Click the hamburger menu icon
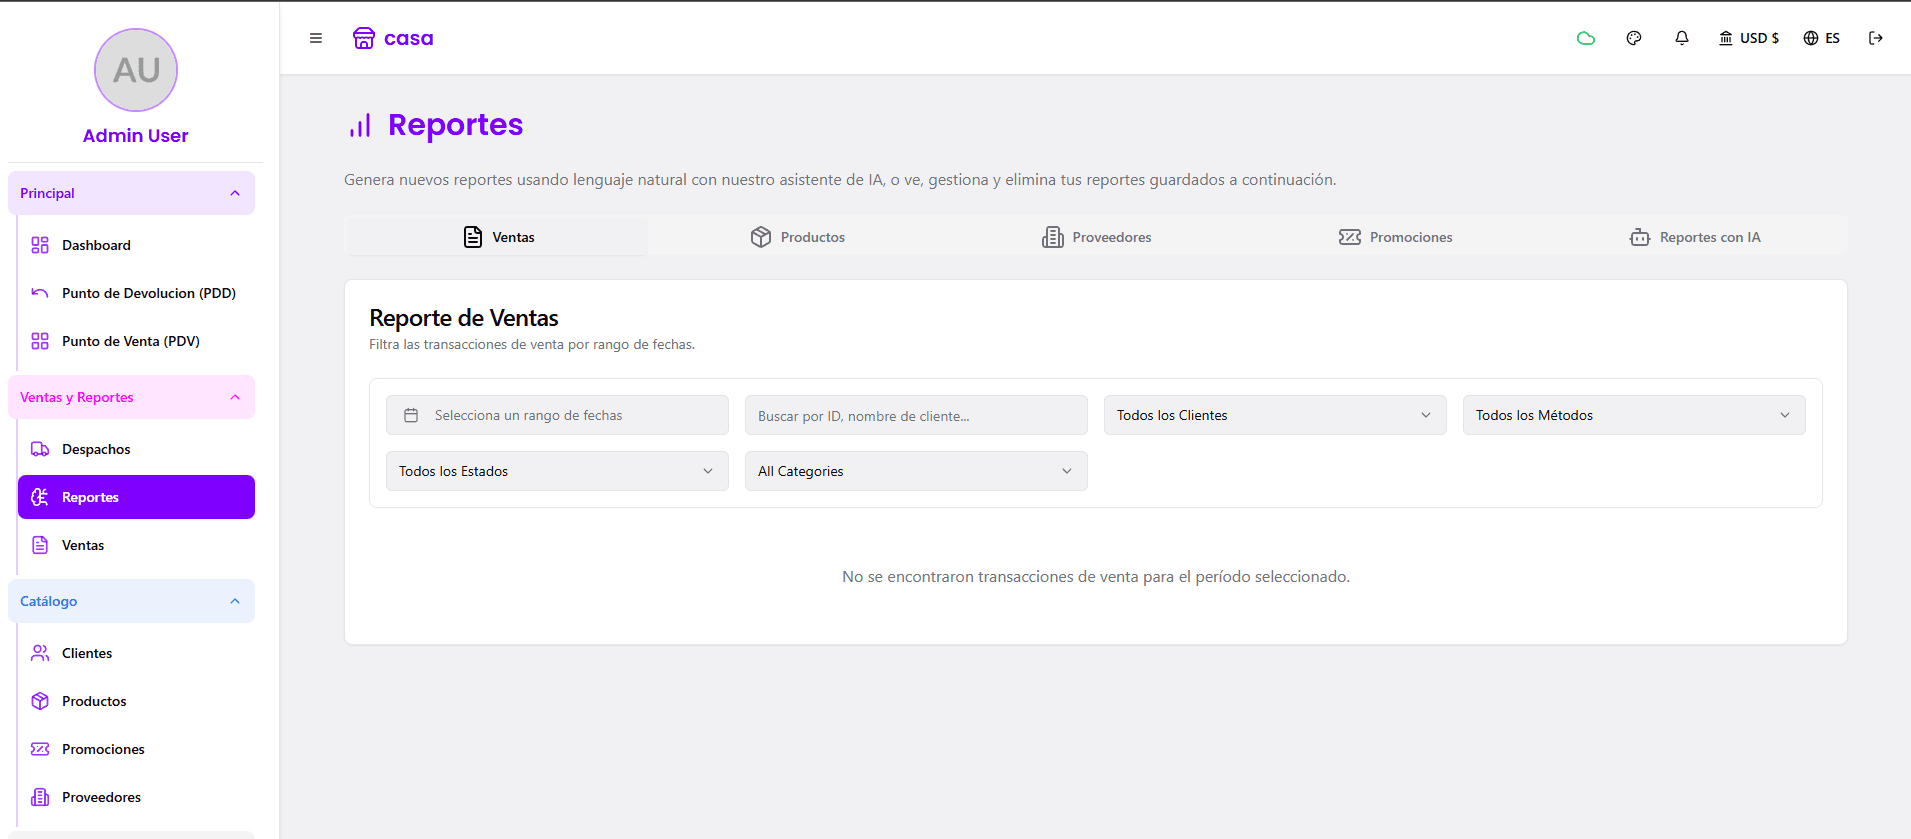The width and height of the screenshot is (1911, 839). coord(316,38)
